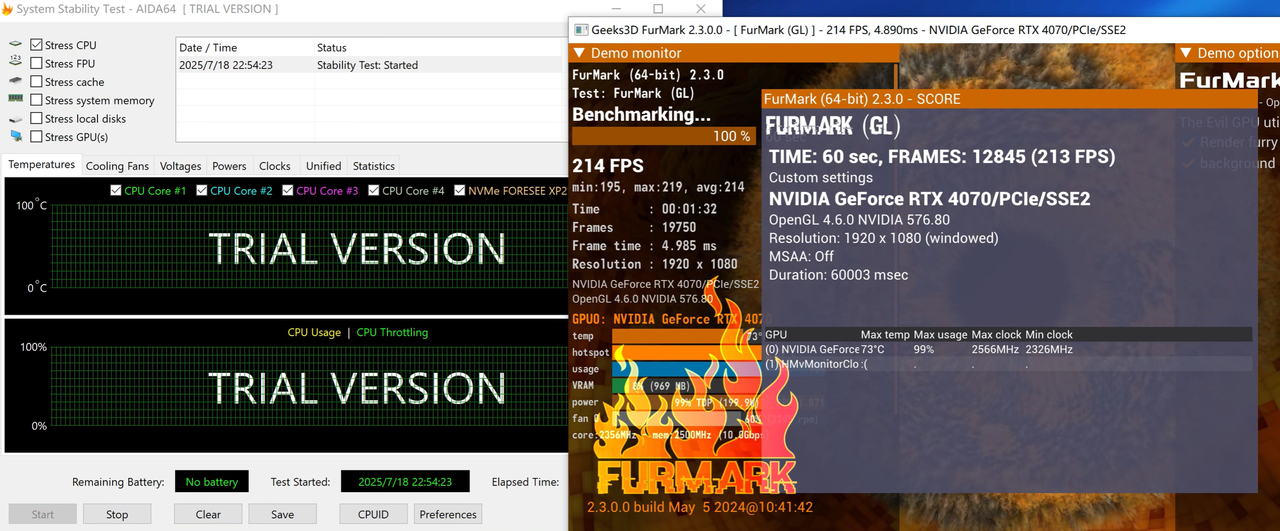Screen dimensions: 1280x531
Task: Click the Min clock 2326MHz cell
Action: [1049, 349]
